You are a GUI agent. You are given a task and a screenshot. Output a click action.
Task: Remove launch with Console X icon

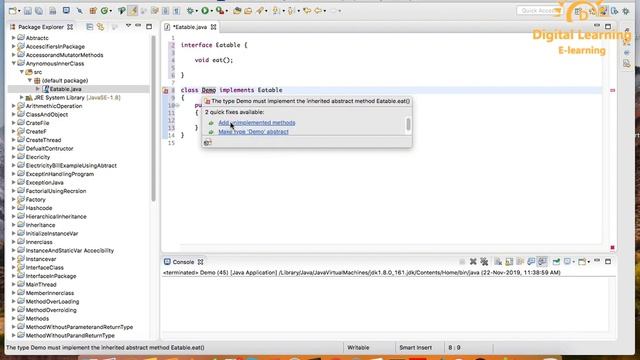click(x=473, y=262)
